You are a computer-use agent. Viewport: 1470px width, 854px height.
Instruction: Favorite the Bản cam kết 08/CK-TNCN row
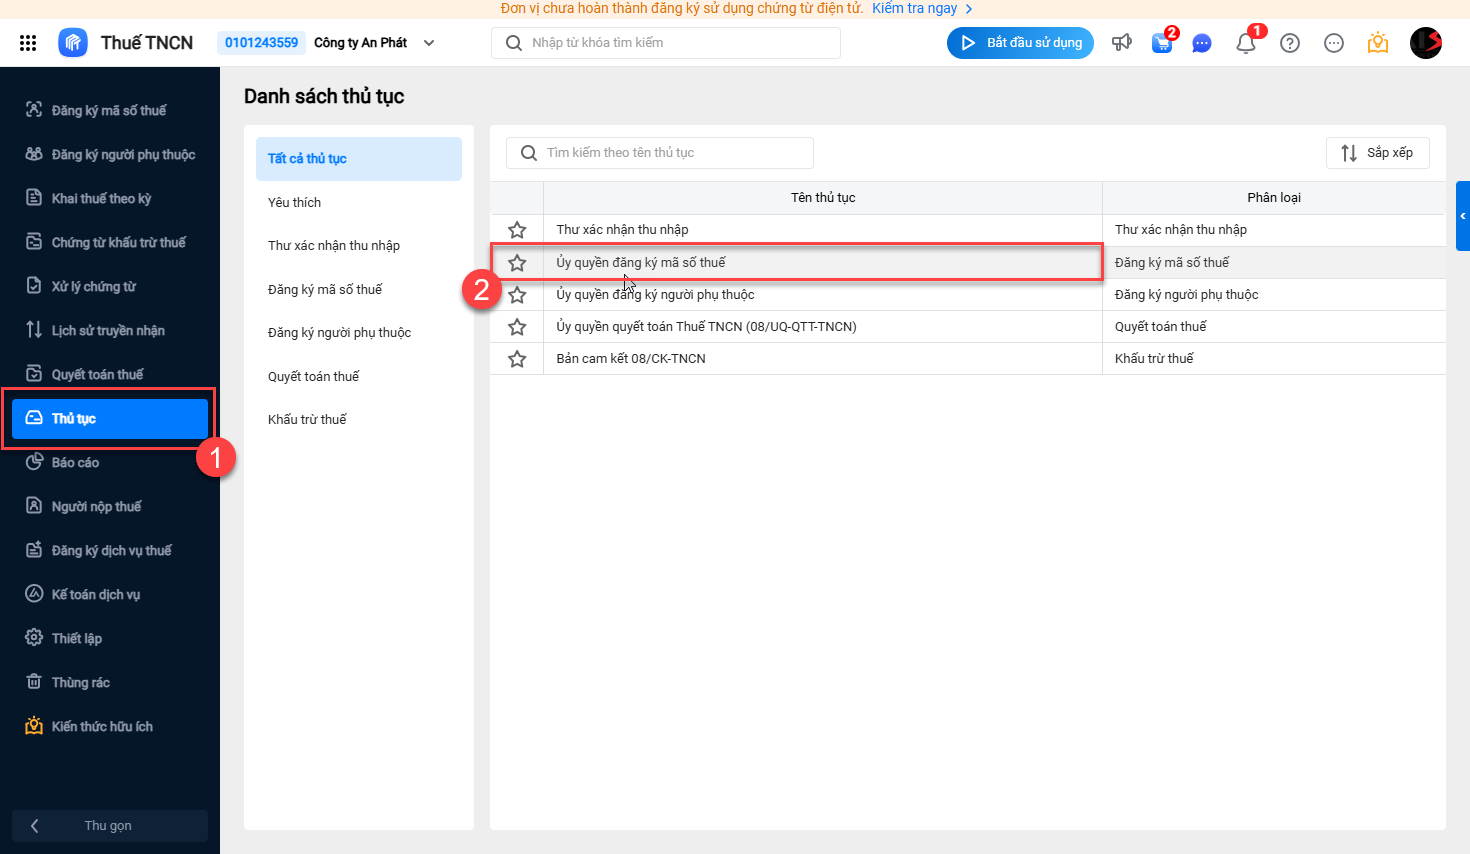(517, 359)
